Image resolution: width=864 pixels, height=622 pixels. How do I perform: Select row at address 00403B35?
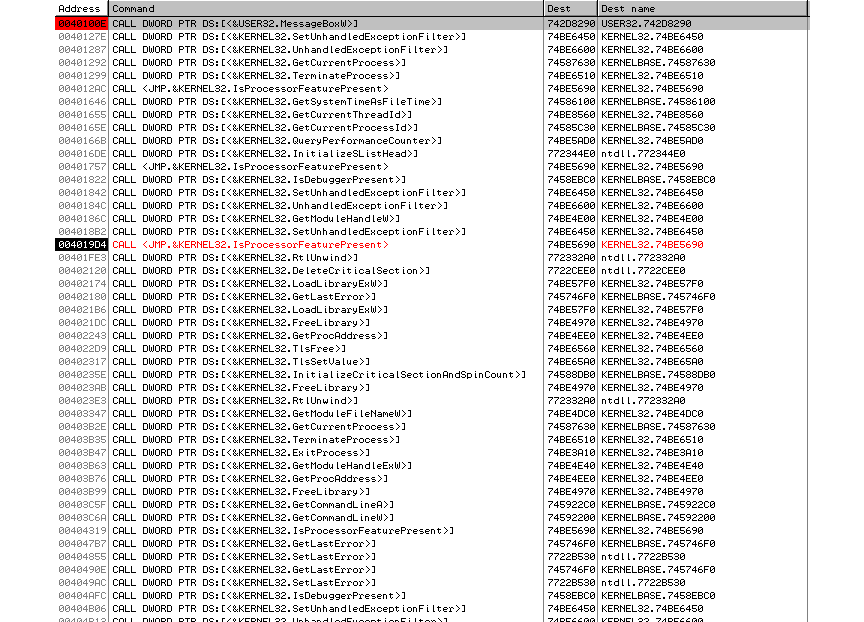pyautogui.click(x=431, y=440)
